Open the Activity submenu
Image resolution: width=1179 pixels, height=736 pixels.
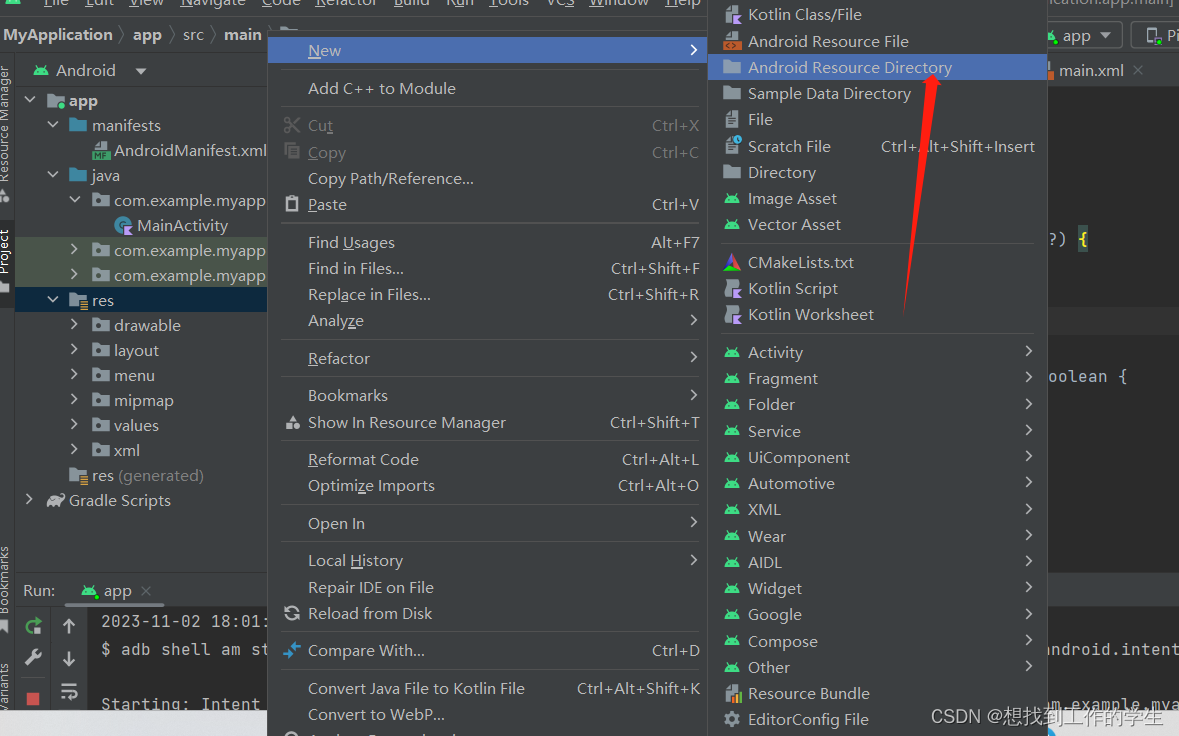click(x=877, y=353)
